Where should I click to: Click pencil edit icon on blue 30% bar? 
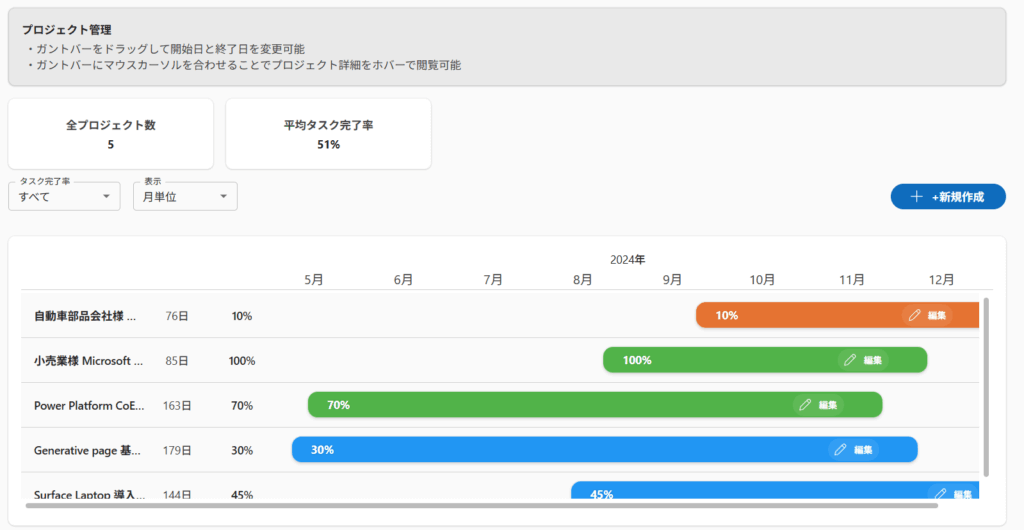[840, 450]
